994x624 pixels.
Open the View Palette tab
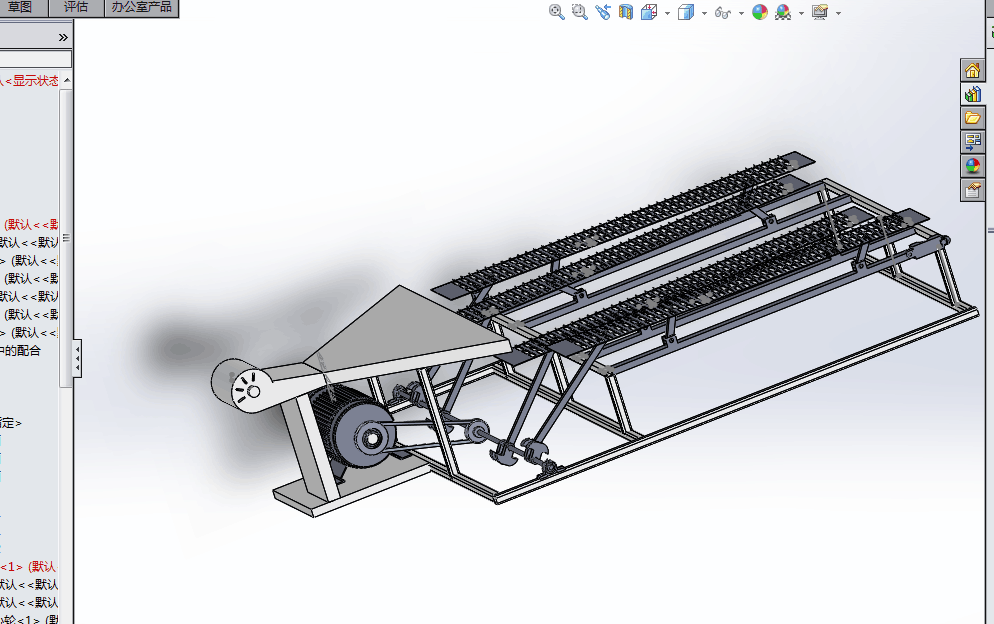[x=972, y=142]
